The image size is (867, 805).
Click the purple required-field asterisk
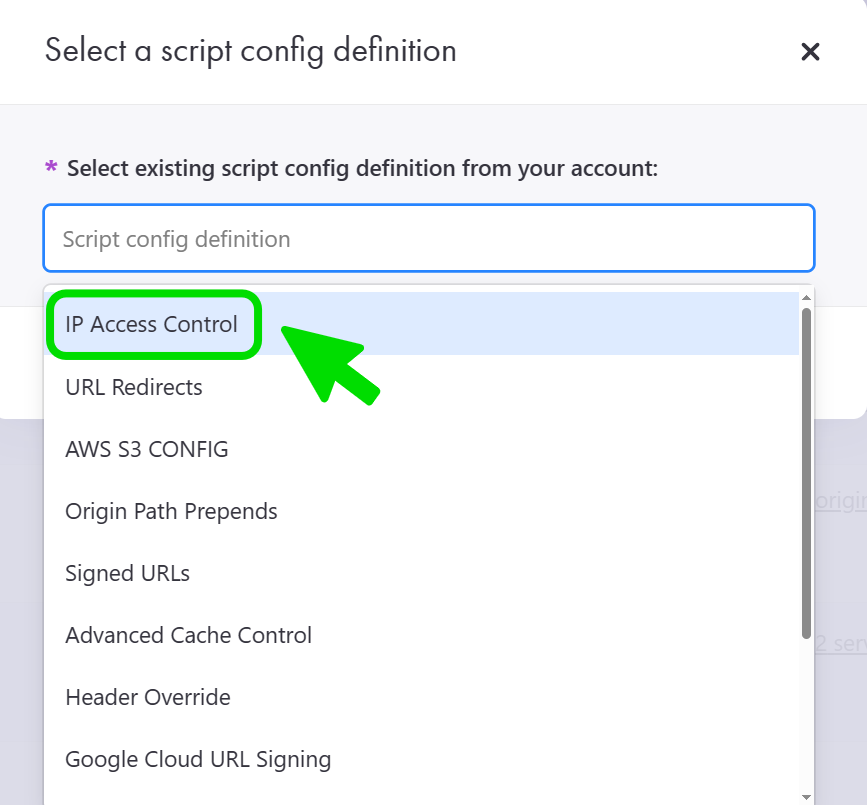point(51,167)
